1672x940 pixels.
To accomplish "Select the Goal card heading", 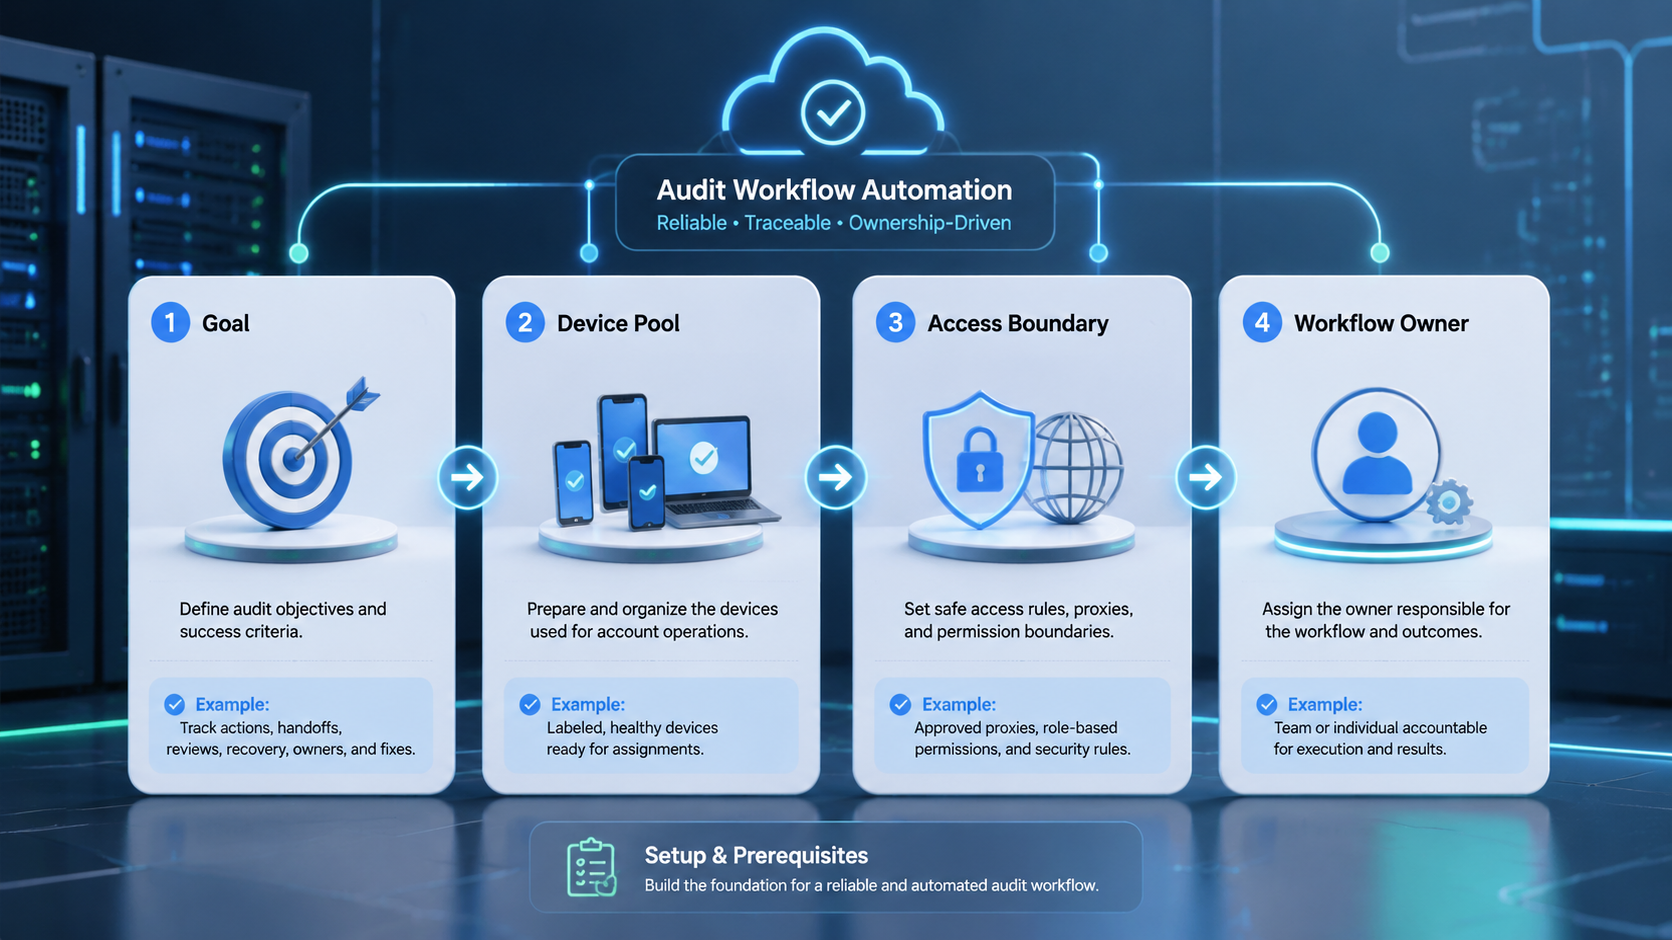I will [226, 323].
